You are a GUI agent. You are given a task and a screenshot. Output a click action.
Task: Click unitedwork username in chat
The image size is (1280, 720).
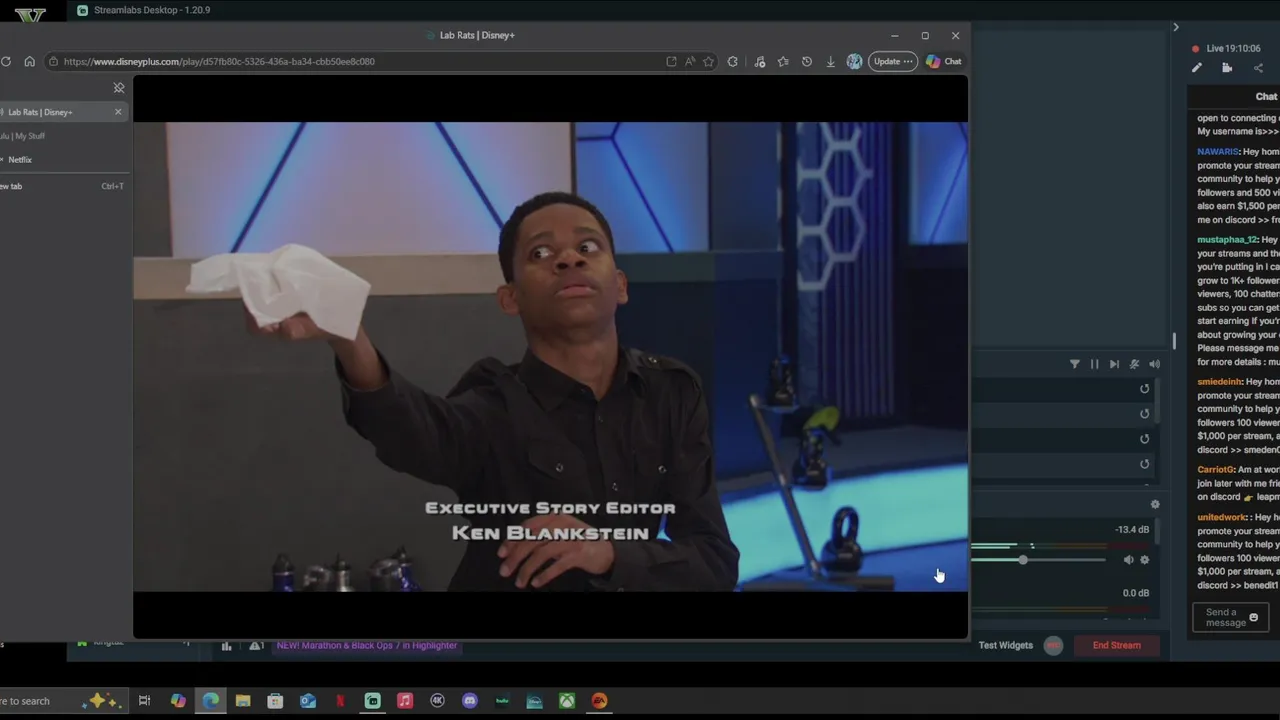1221,517
